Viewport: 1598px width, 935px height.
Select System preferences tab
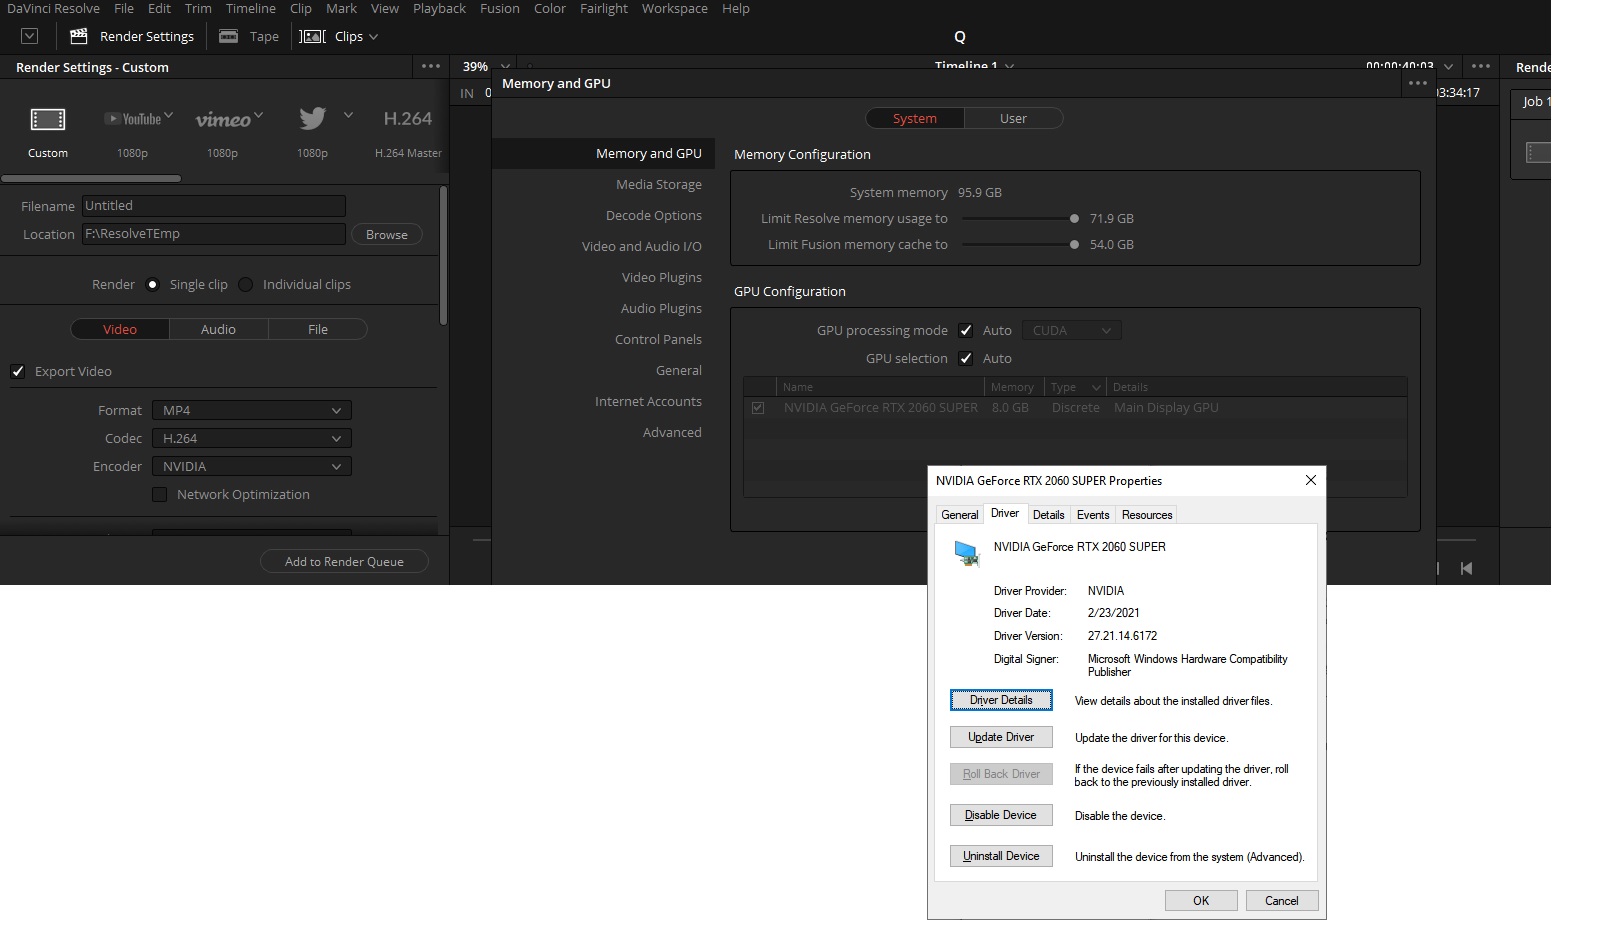(x=915, y=118)
